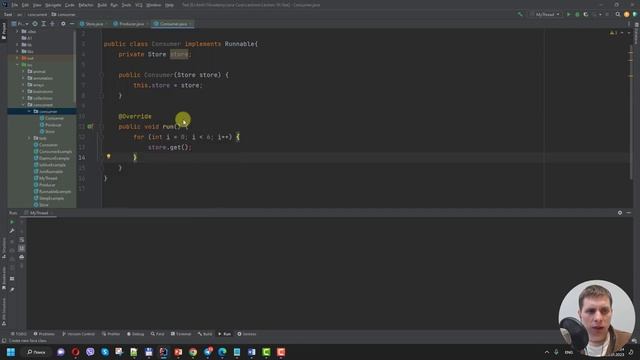Click the Collapse All icon in Project panel
Image resolution: width=640 pixels, height=360 pixels.
pyautogui.click(x=52, y=24)
